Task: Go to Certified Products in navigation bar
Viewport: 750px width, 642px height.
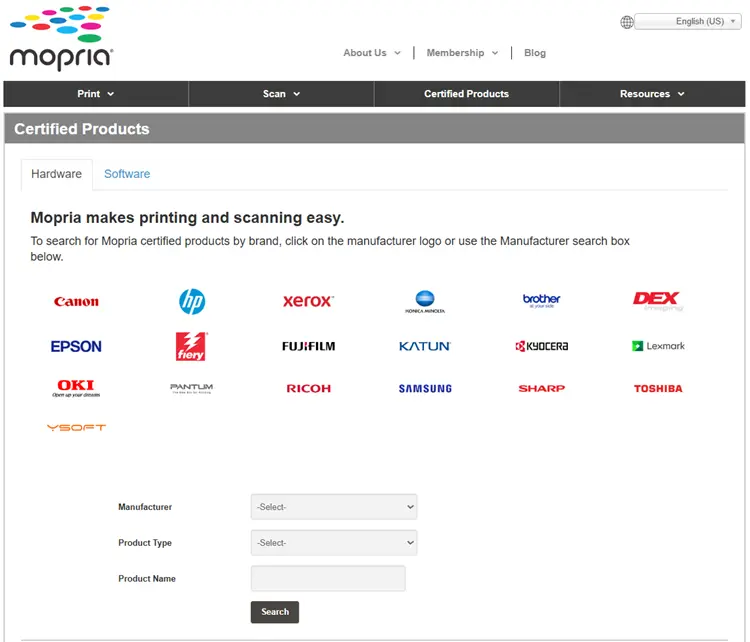Action: (x=466, y=94)
